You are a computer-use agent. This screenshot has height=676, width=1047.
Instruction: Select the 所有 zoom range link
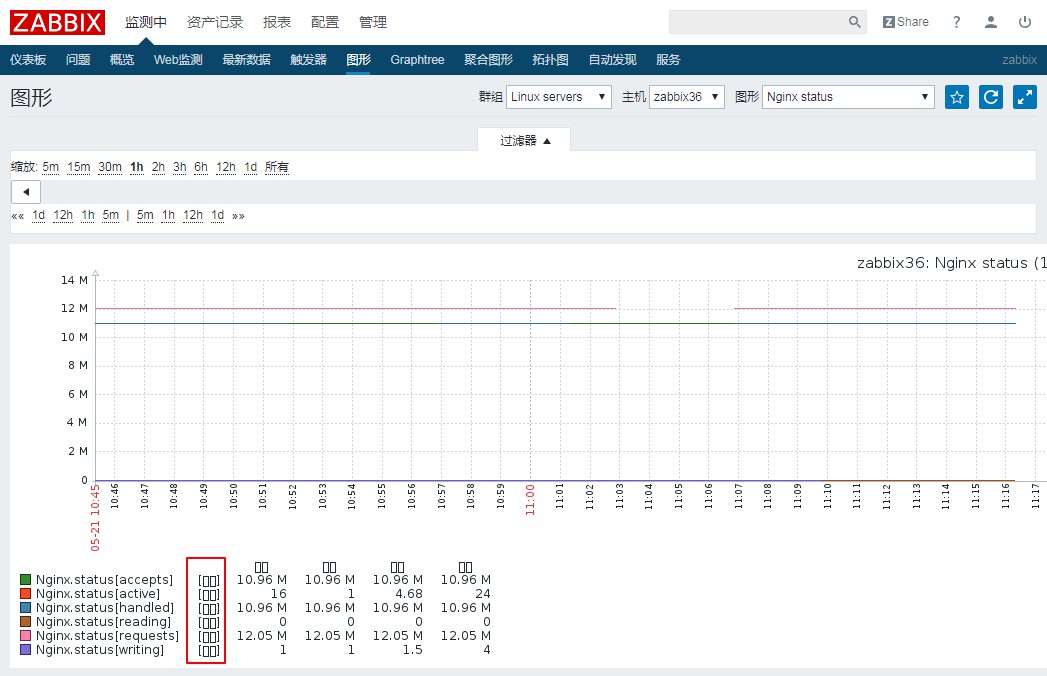point(277,167)
